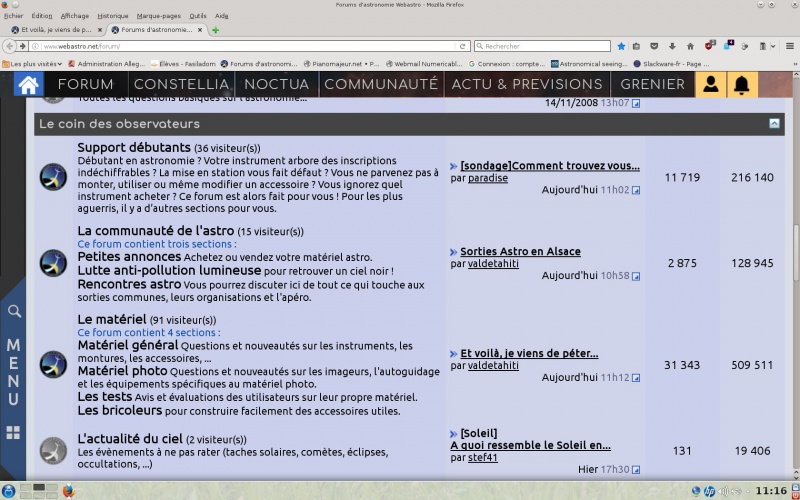Expand Les plus visités bookmarks dropdown

pos(33,64)
